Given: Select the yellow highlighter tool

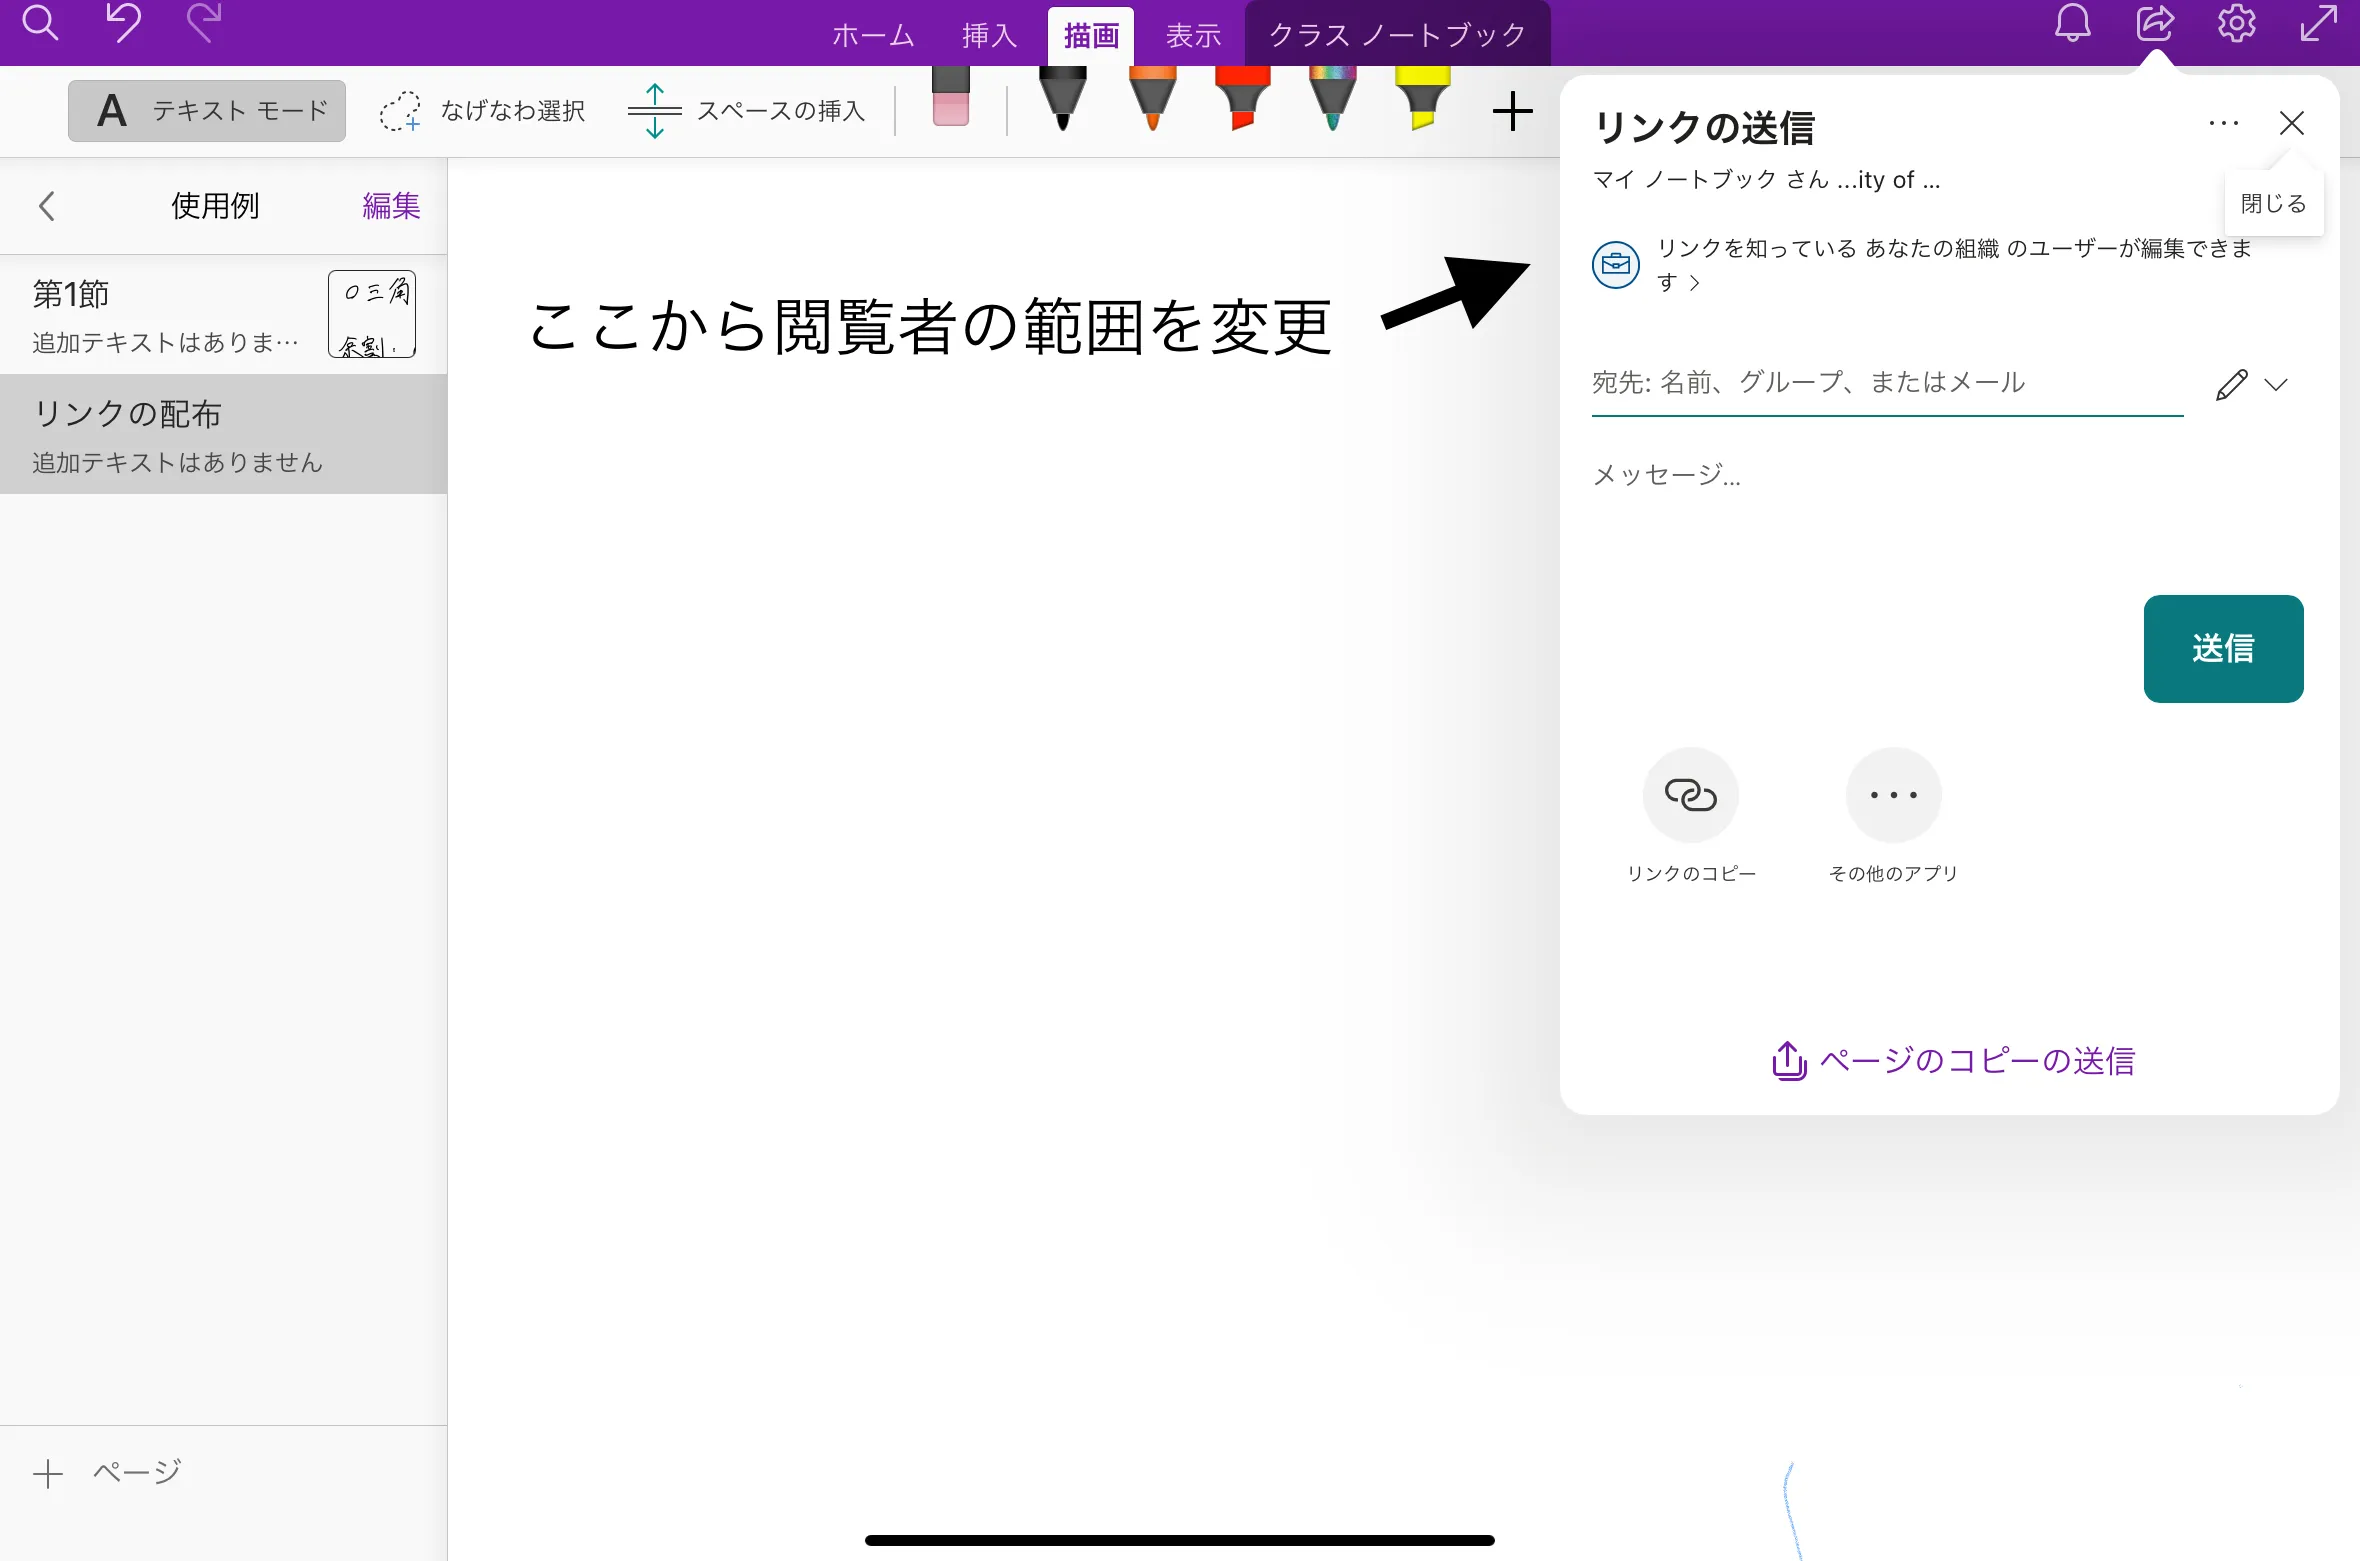Looking at the screenshot, I should (x=1422, y=98).
